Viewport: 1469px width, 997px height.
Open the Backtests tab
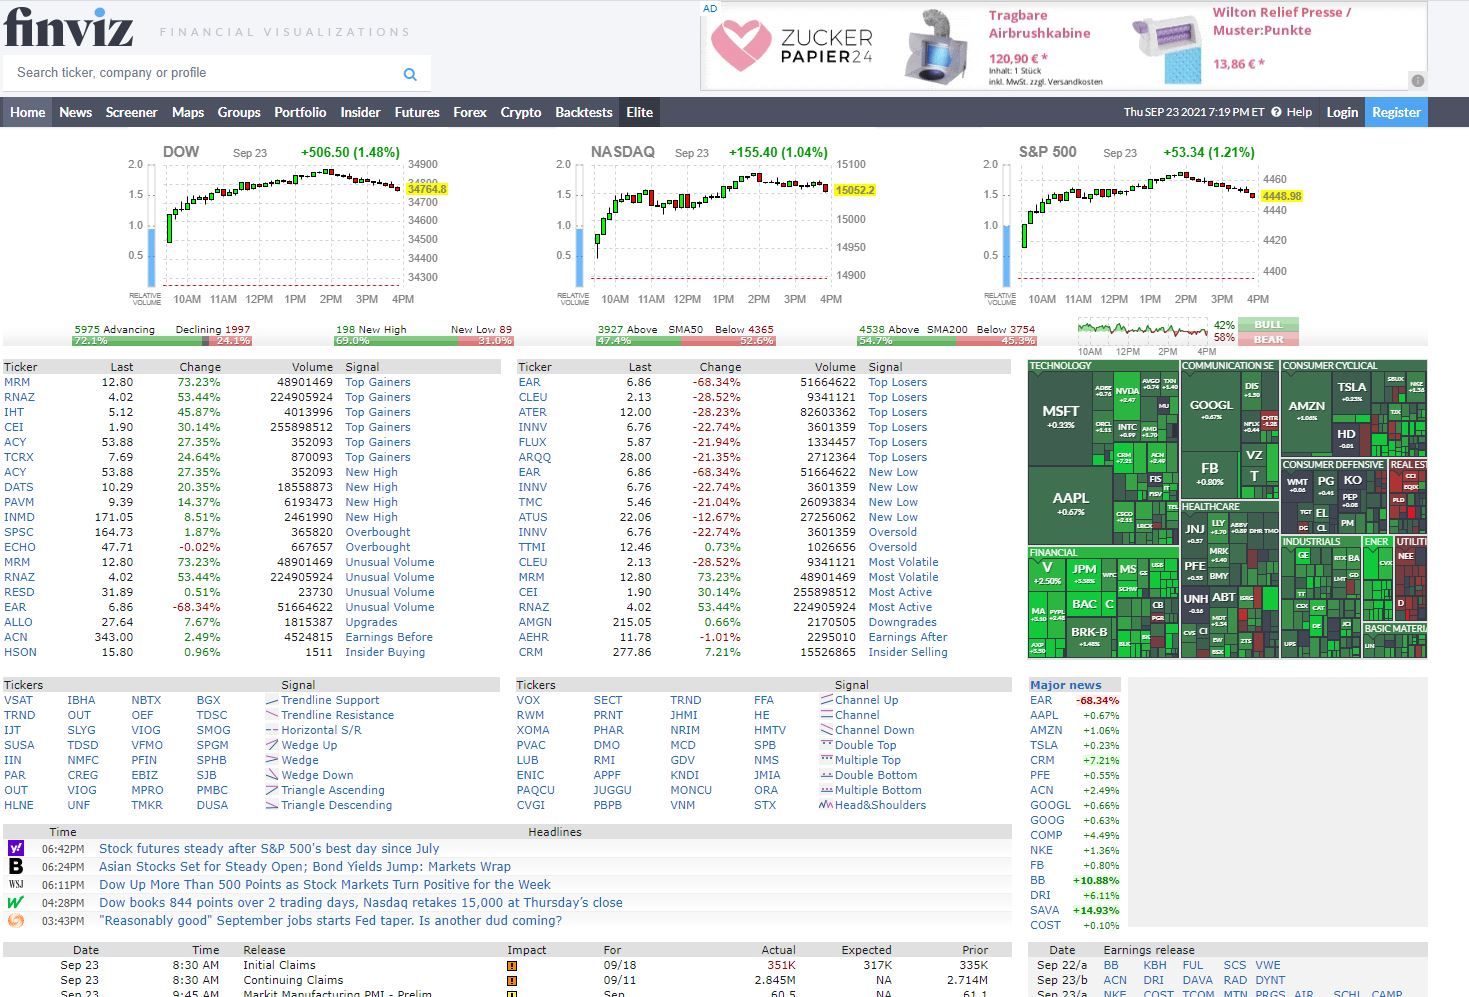point(584,112)
